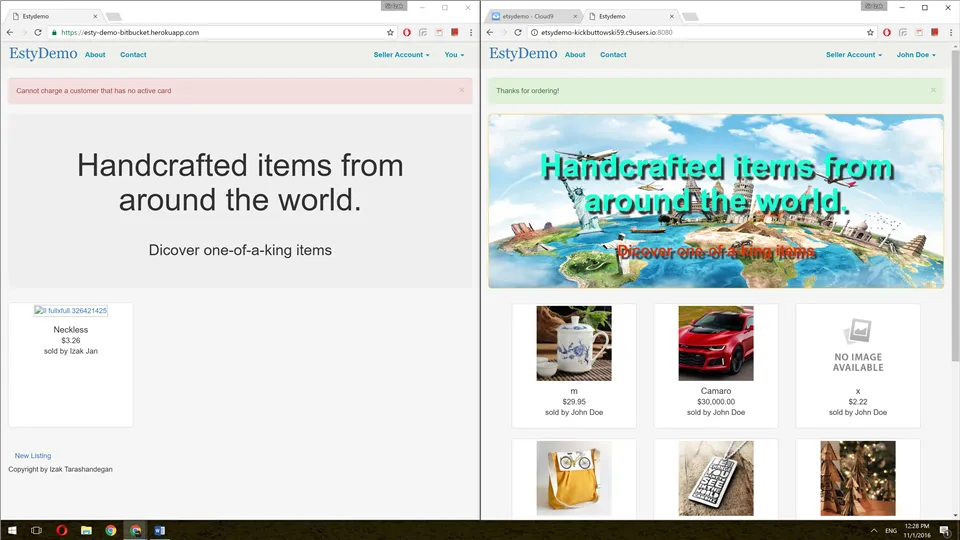This screenshot has height=540, width=960.
Task: Expand Seller Account dropdown in left window
Action: (x=402, y=54)
